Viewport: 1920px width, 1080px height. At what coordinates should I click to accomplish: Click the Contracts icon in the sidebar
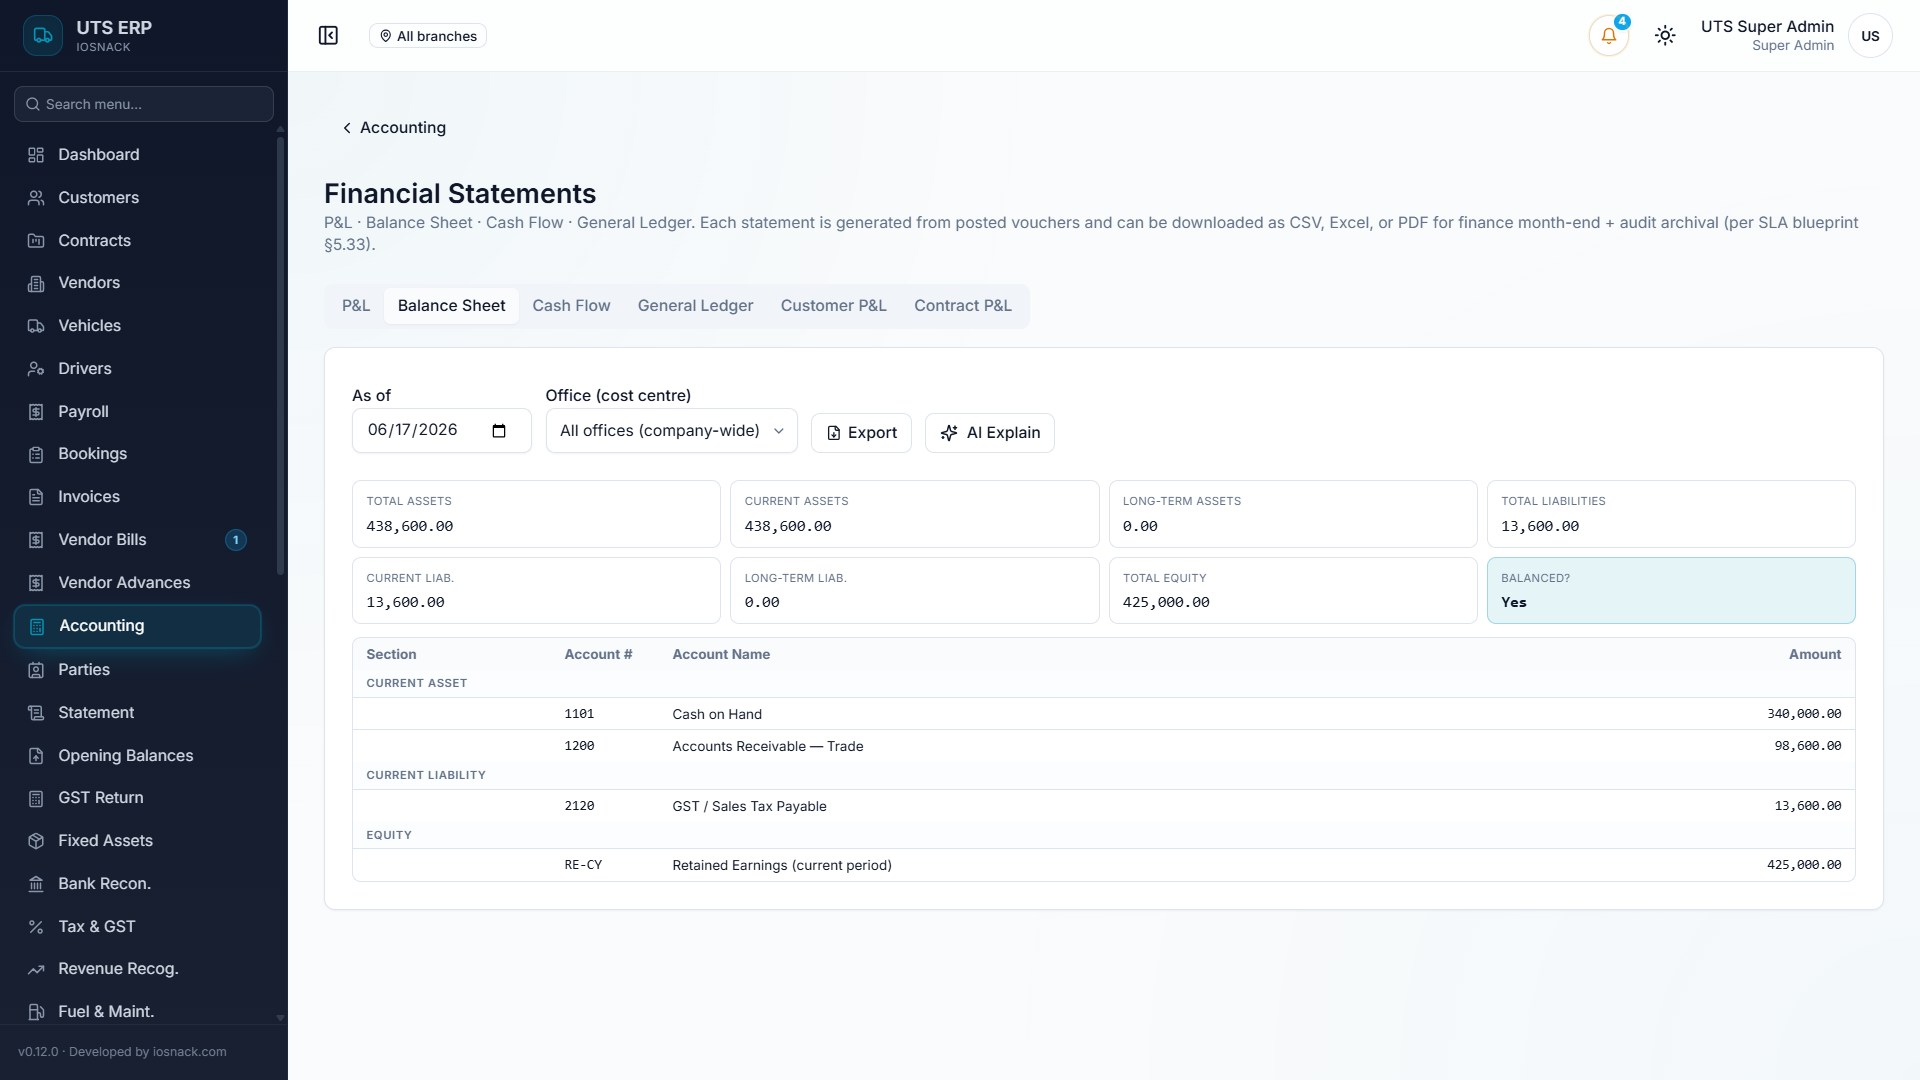36,241
